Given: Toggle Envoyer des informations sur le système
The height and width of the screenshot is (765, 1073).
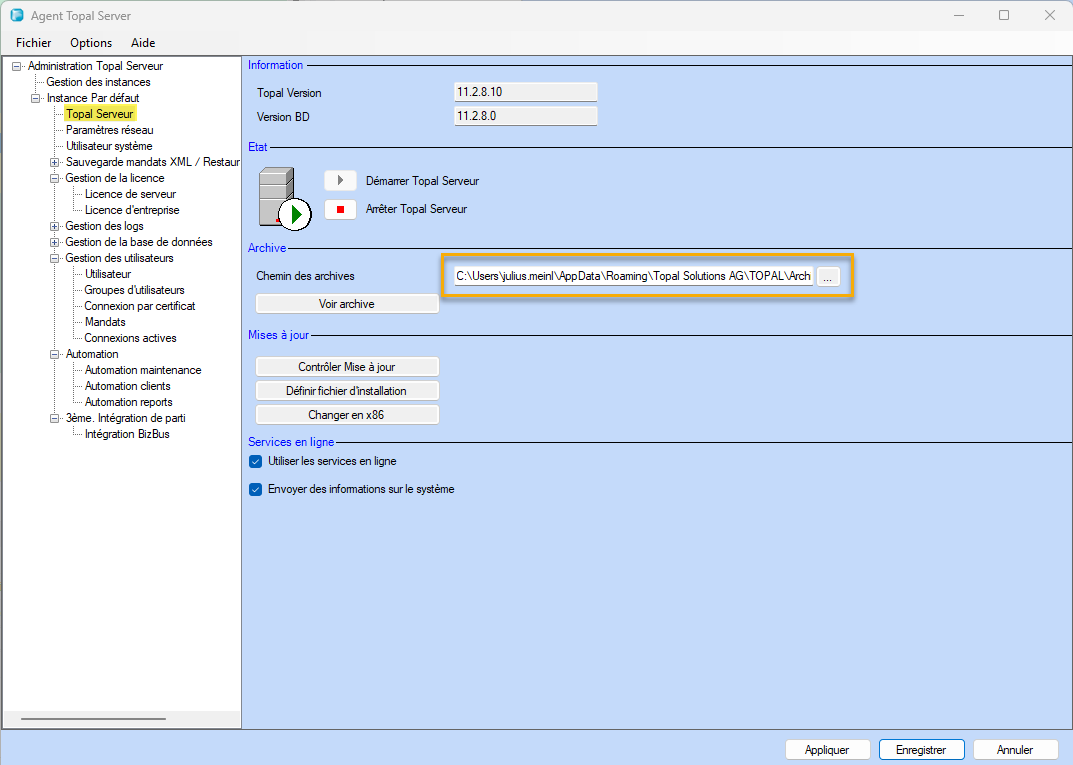Looking at the screenshot, I should (255, 489).
